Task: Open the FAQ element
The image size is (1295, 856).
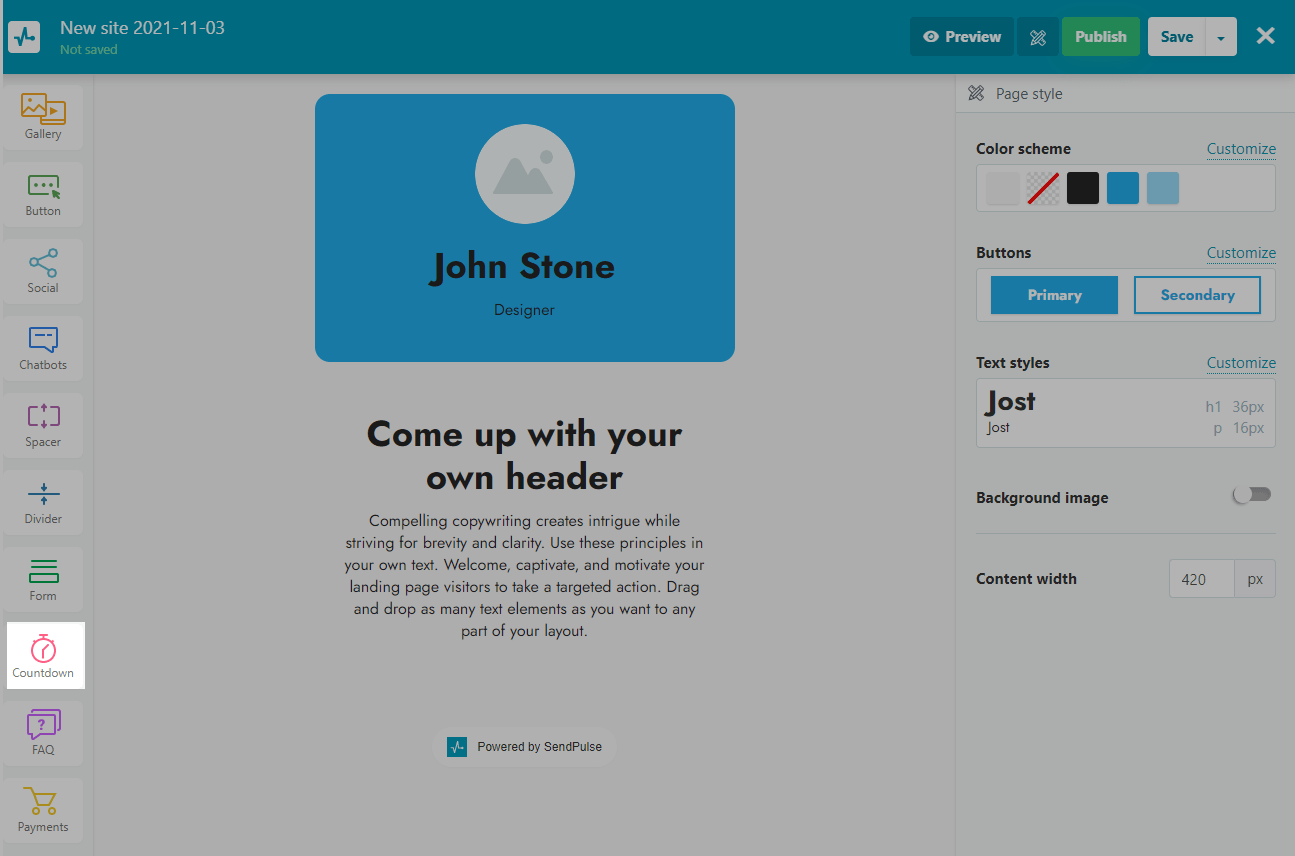Action: tap(43, 733)
